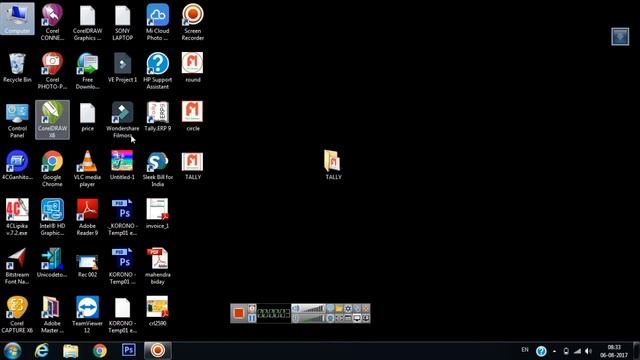Open HP Support Assistant desktop shortcut

tap(158, 71)
